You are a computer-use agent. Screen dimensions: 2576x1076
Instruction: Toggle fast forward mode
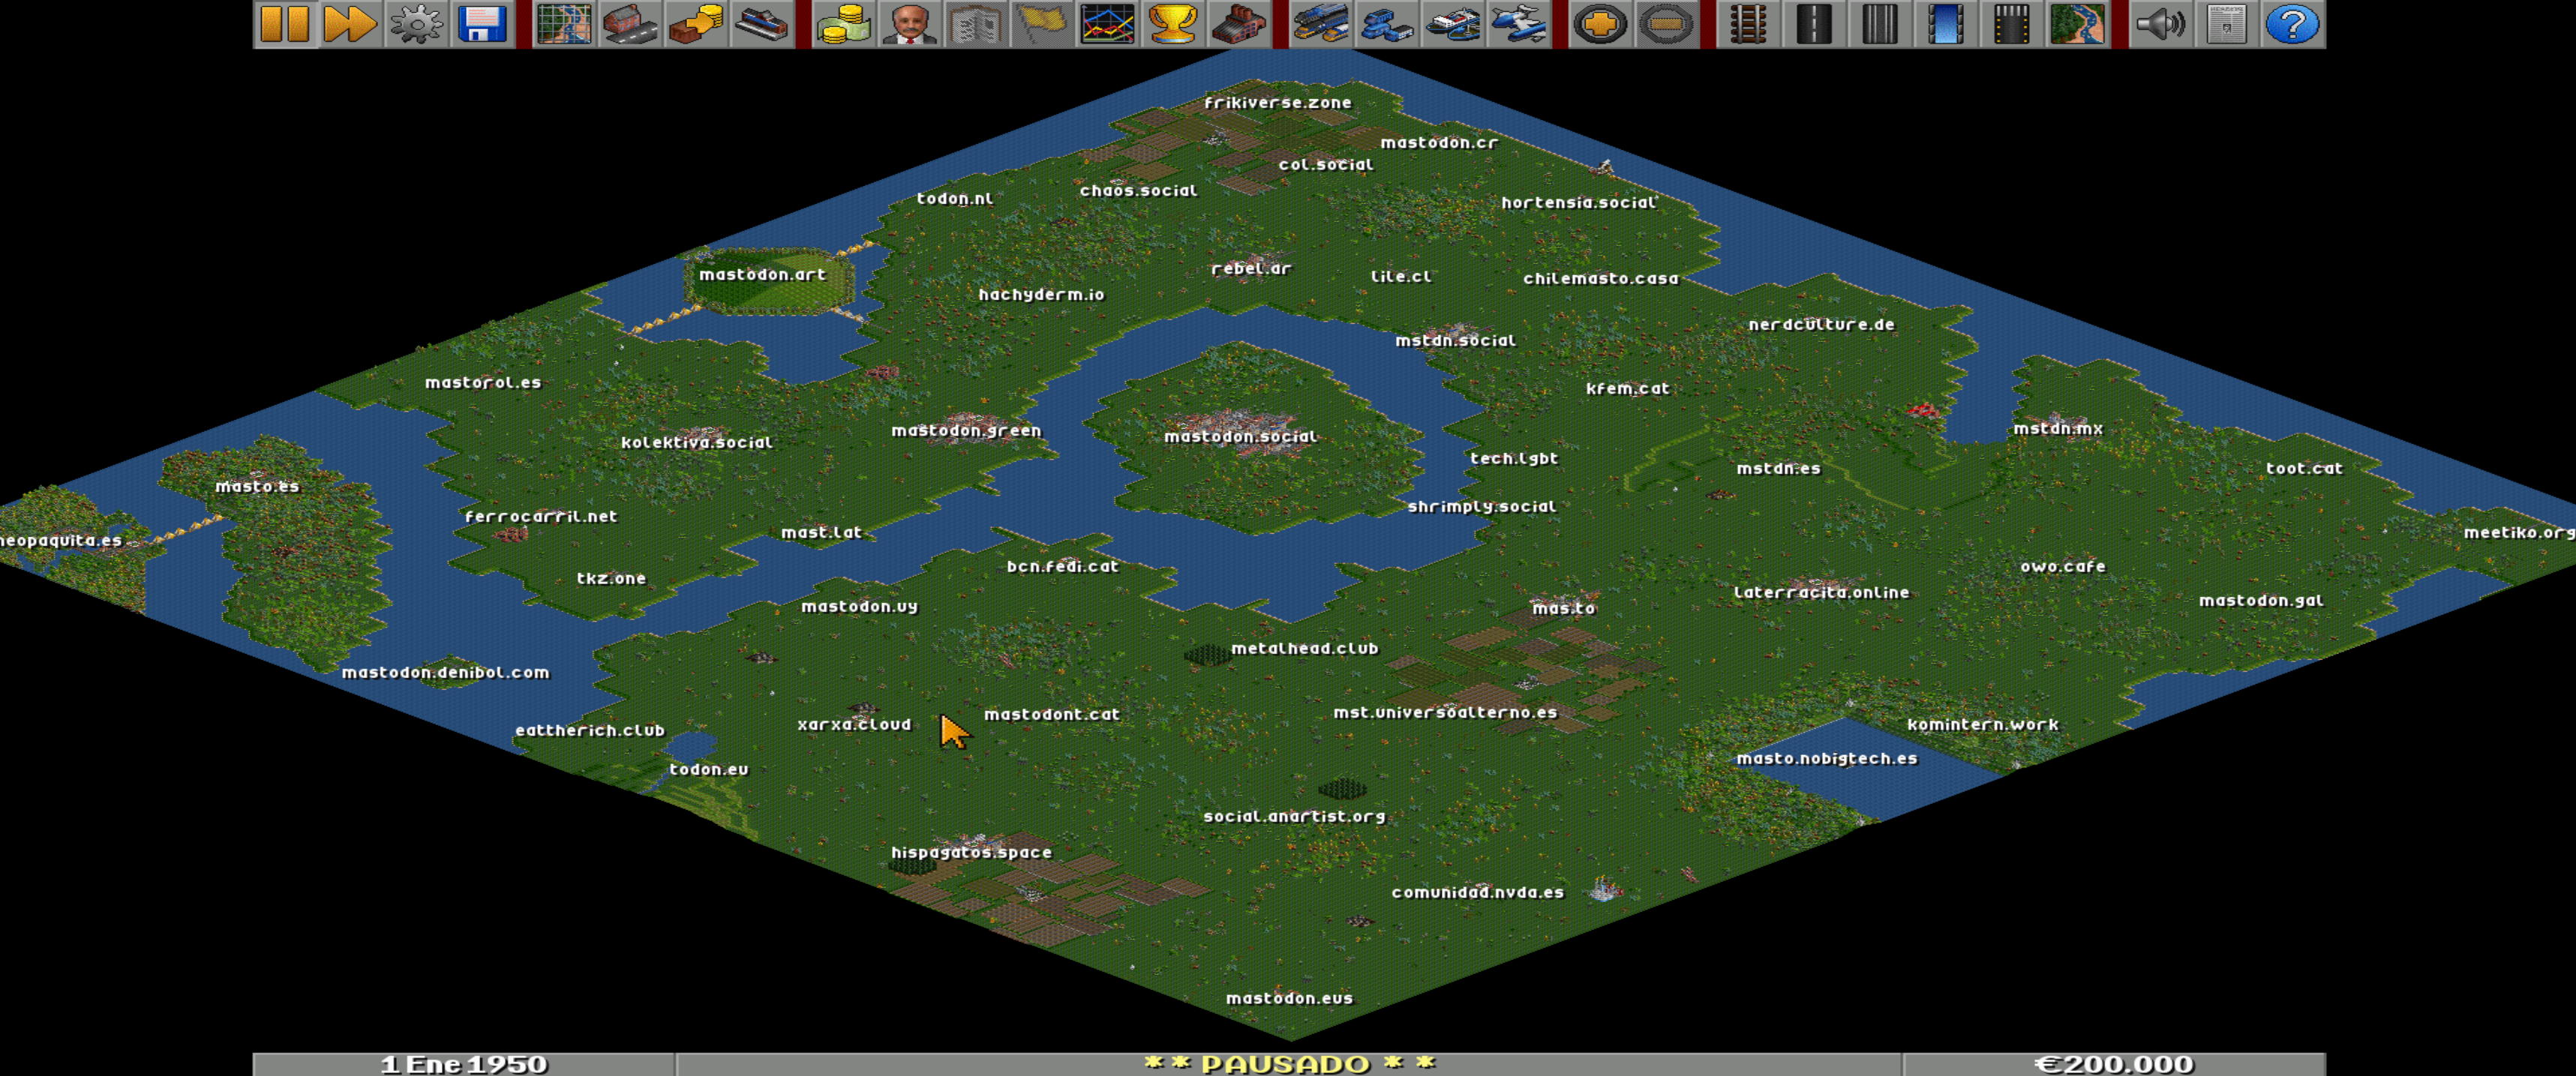click(350, 23)
